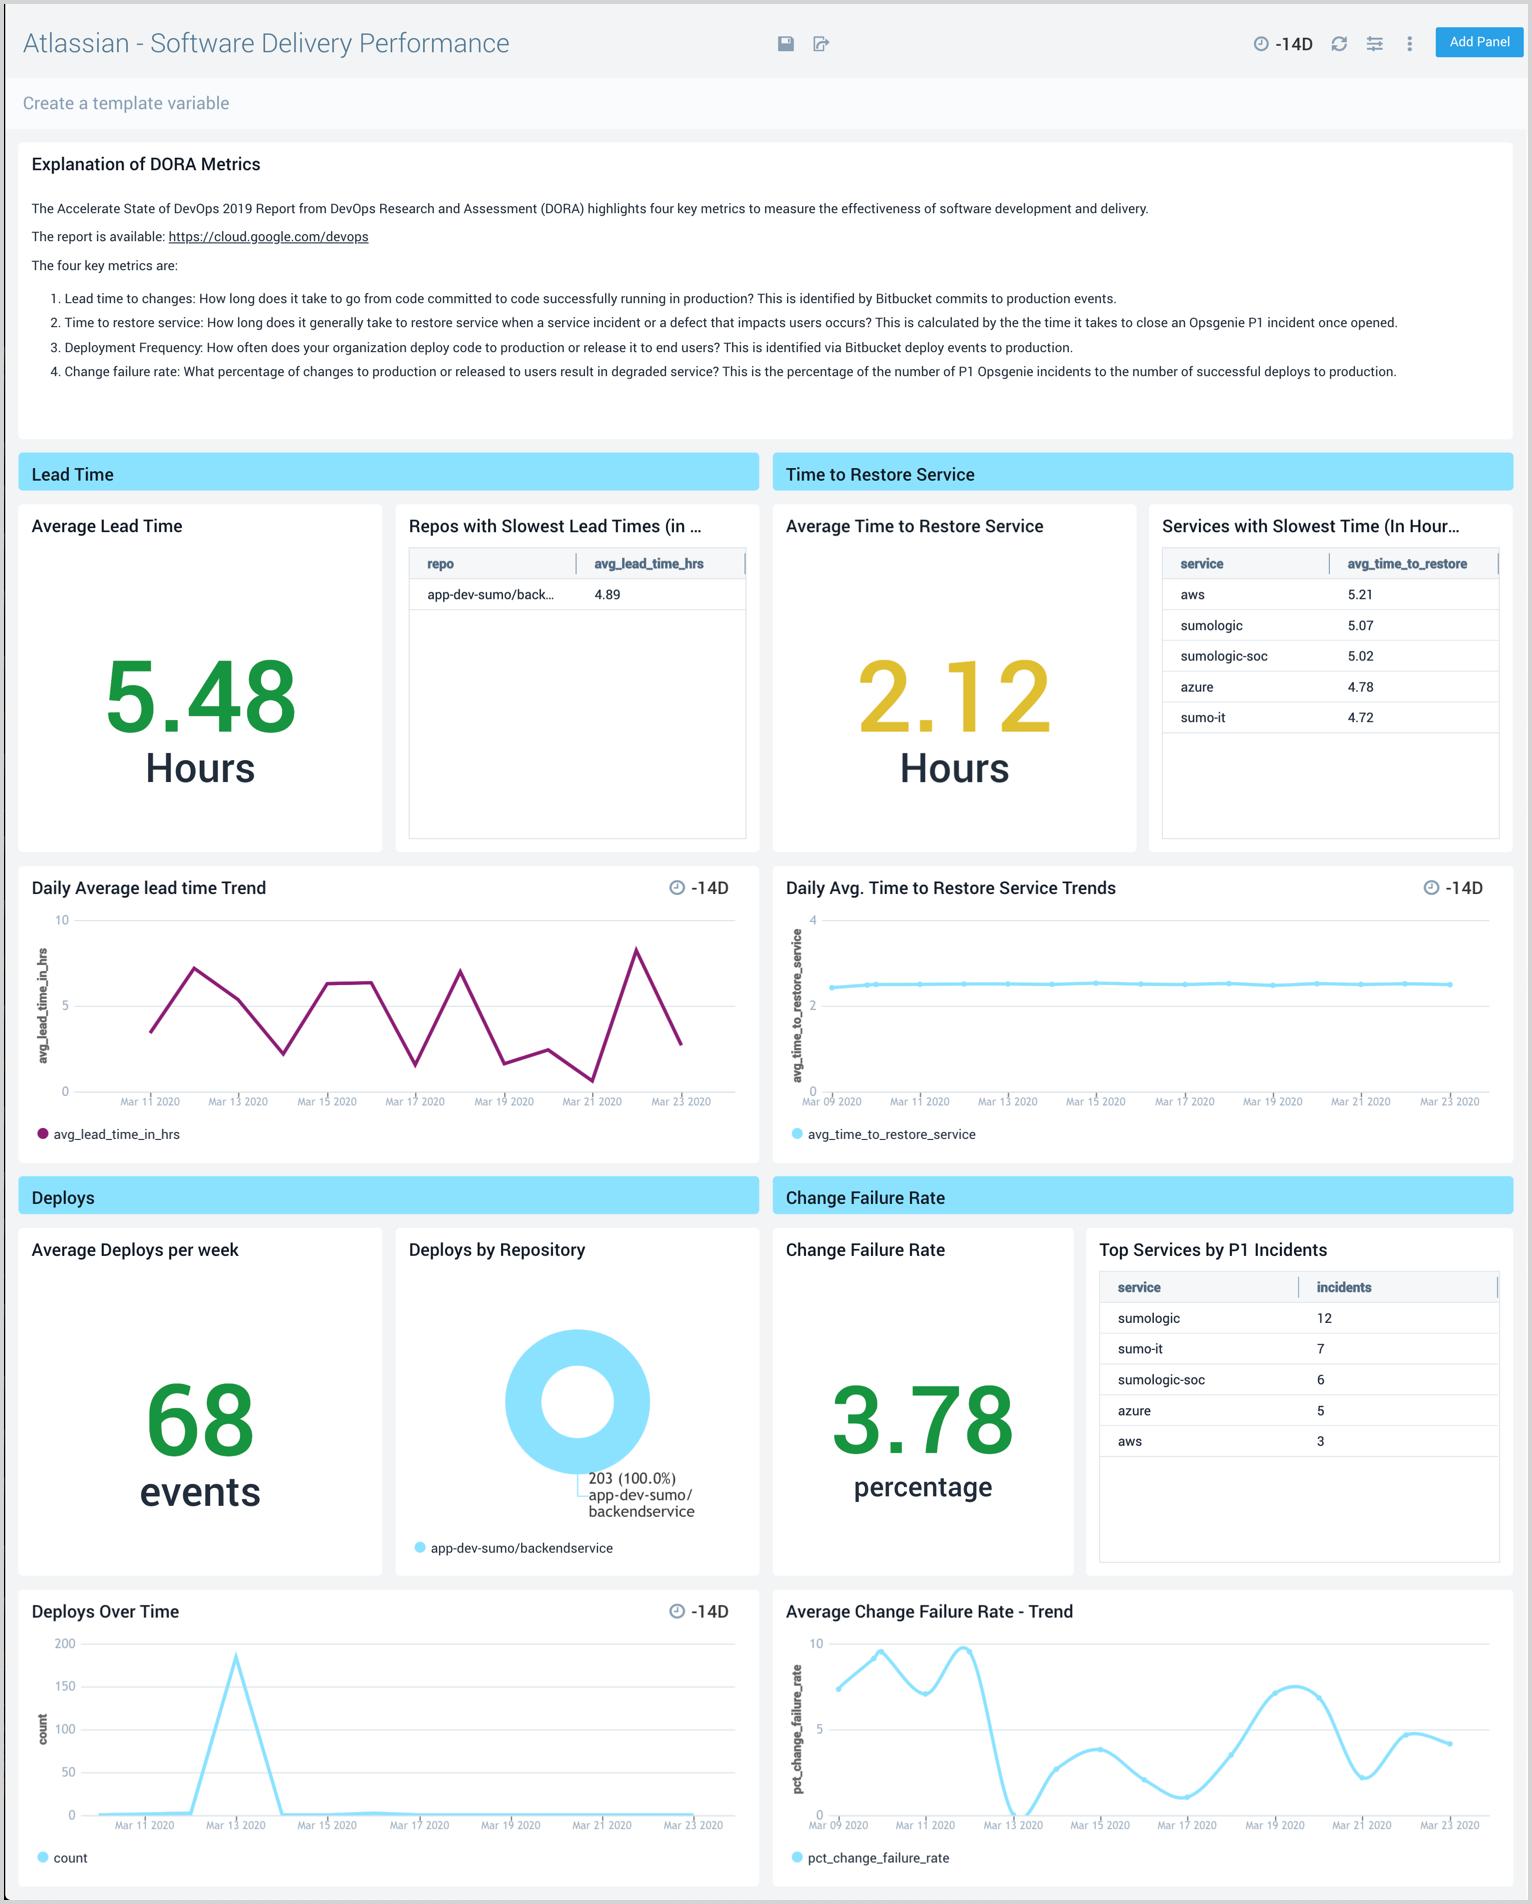This screenshot has height=1904, width=1532.
Task: Open the three-dot more options menu
Action: click(1410, 44)
